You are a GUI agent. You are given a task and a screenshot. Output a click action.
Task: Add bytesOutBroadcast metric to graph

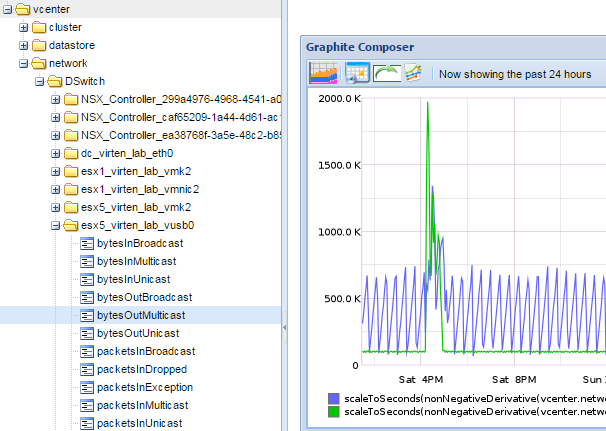[x=145, y=298]
